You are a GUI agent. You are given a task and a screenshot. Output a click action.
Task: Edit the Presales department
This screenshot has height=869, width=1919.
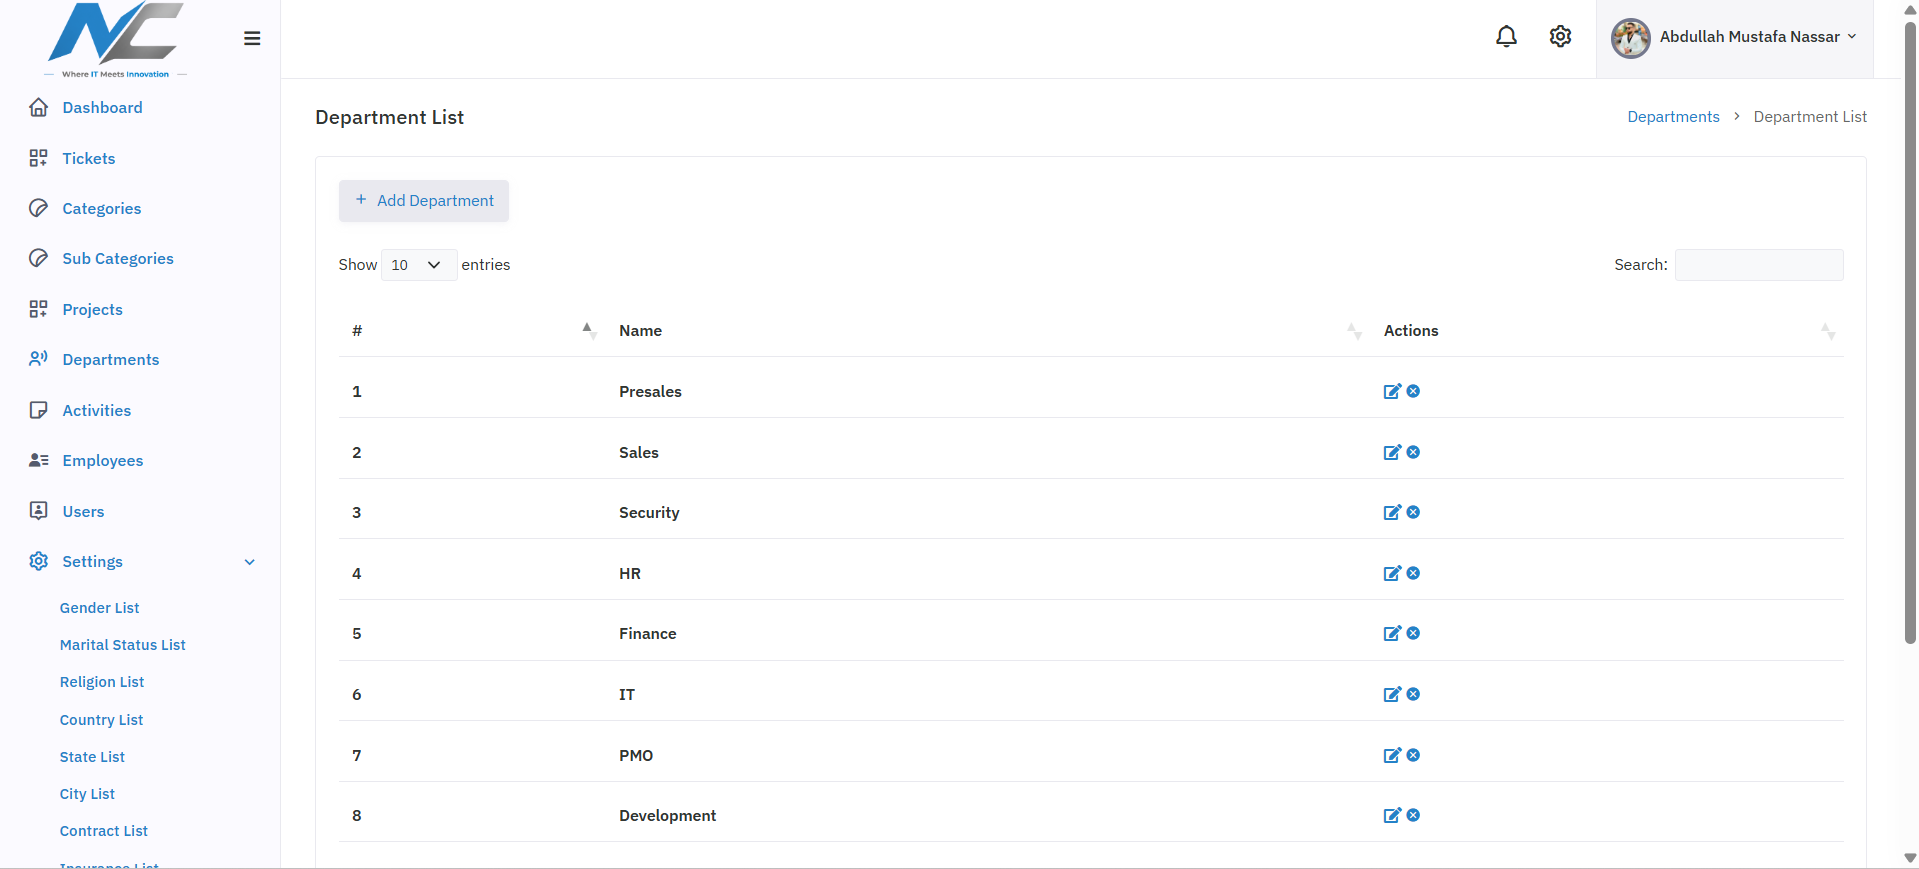coord(1392,392)
